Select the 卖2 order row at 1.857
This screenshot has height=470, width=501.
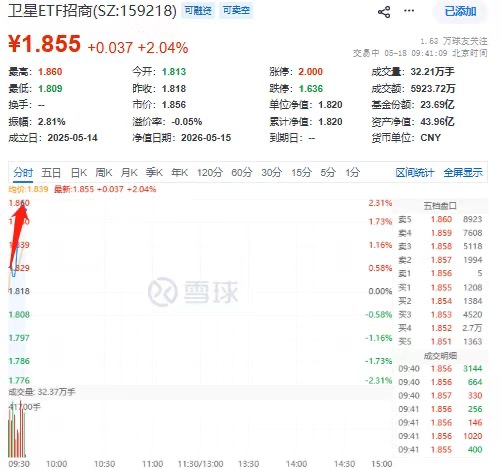tap(440, 260)
